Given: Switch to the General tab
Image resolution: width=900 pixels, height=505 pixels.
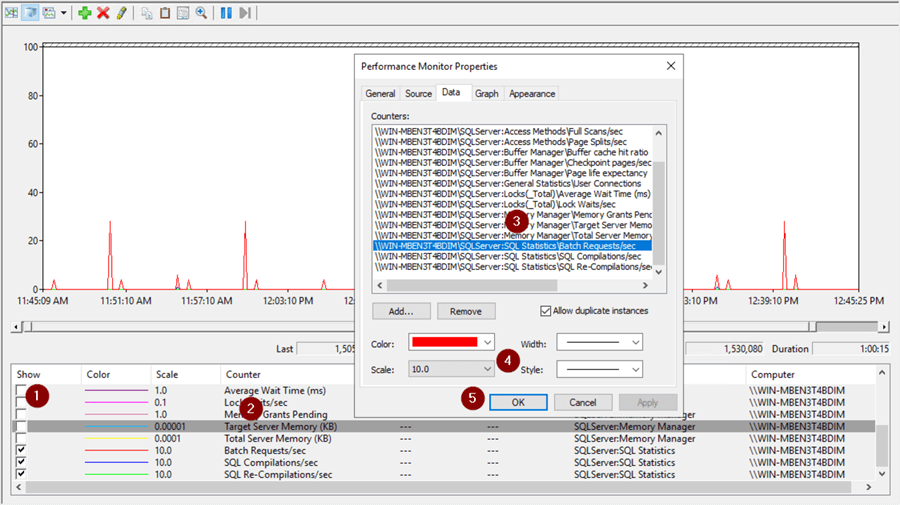Looking at the screenshot, I should pos(381,94).
